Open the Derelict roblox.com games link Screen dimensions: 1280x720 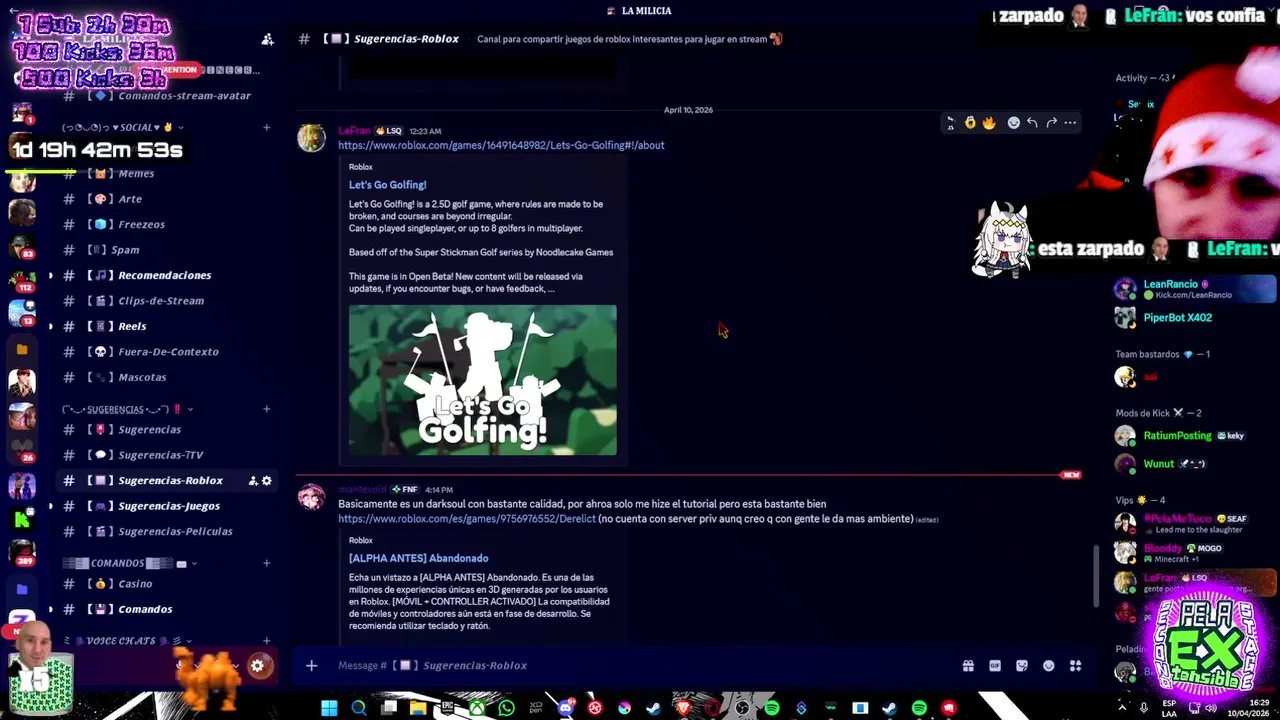[x=467, y=519]
